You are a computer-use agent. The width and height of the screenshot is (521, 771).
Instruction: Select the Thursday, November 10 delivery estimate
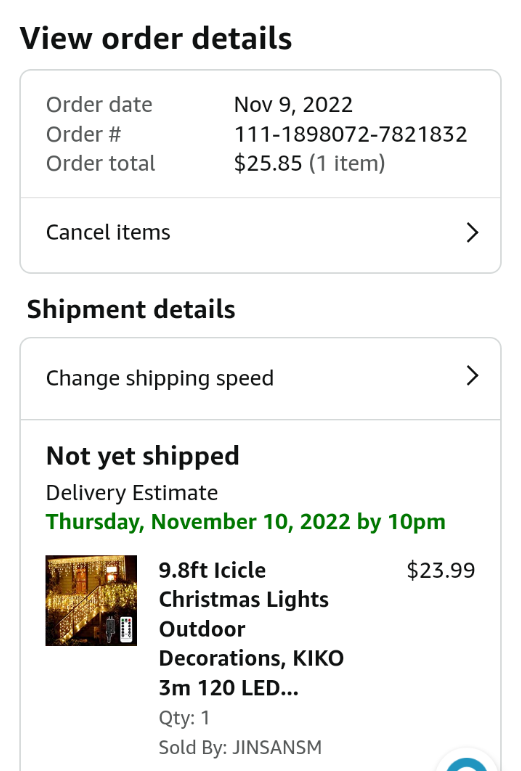pyautogui.click(x=246, y=522)
